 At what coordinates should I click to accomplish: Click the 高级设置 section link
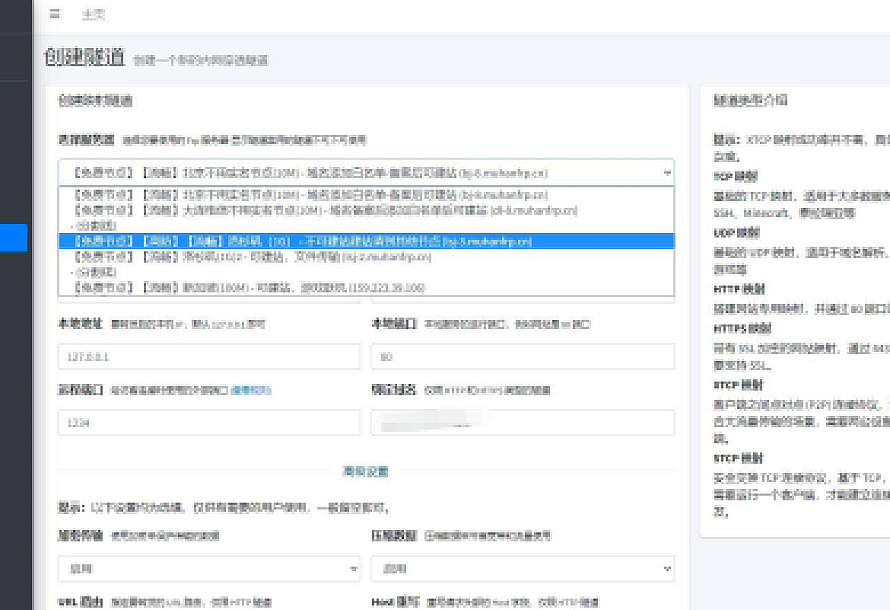tap(365, 471)
